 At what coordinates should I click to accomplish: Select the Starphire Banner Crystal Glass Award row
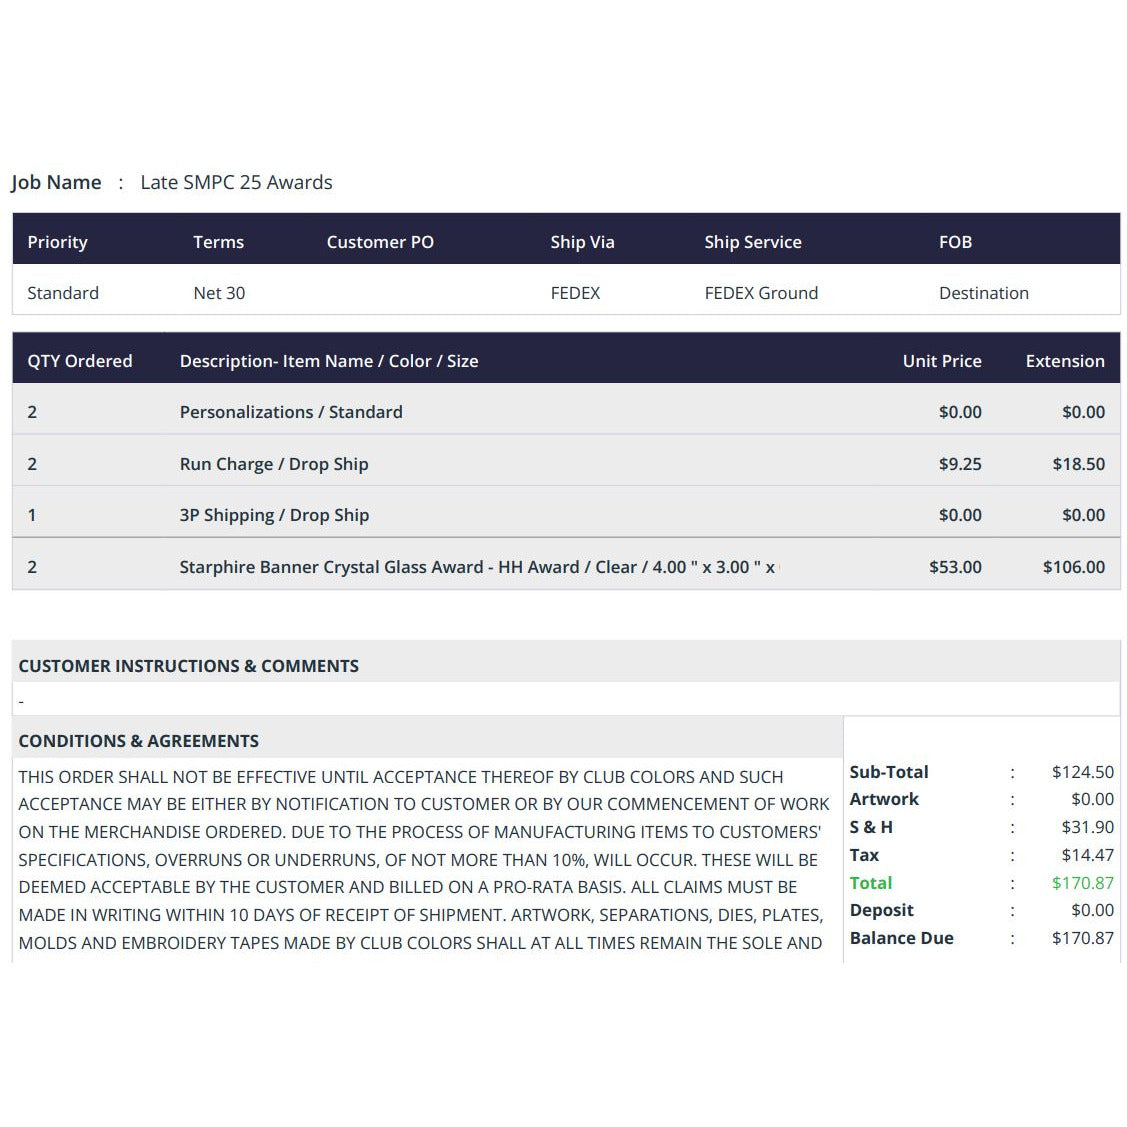point(566,567)
